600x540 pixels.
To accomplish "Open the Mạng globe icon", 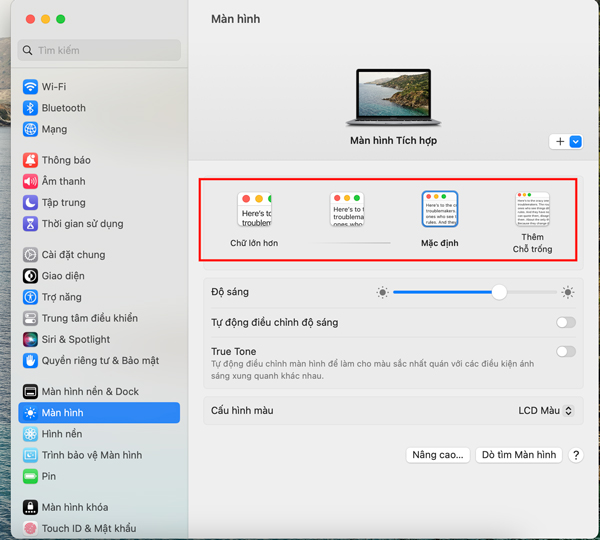I will click(x=30, y=129).
